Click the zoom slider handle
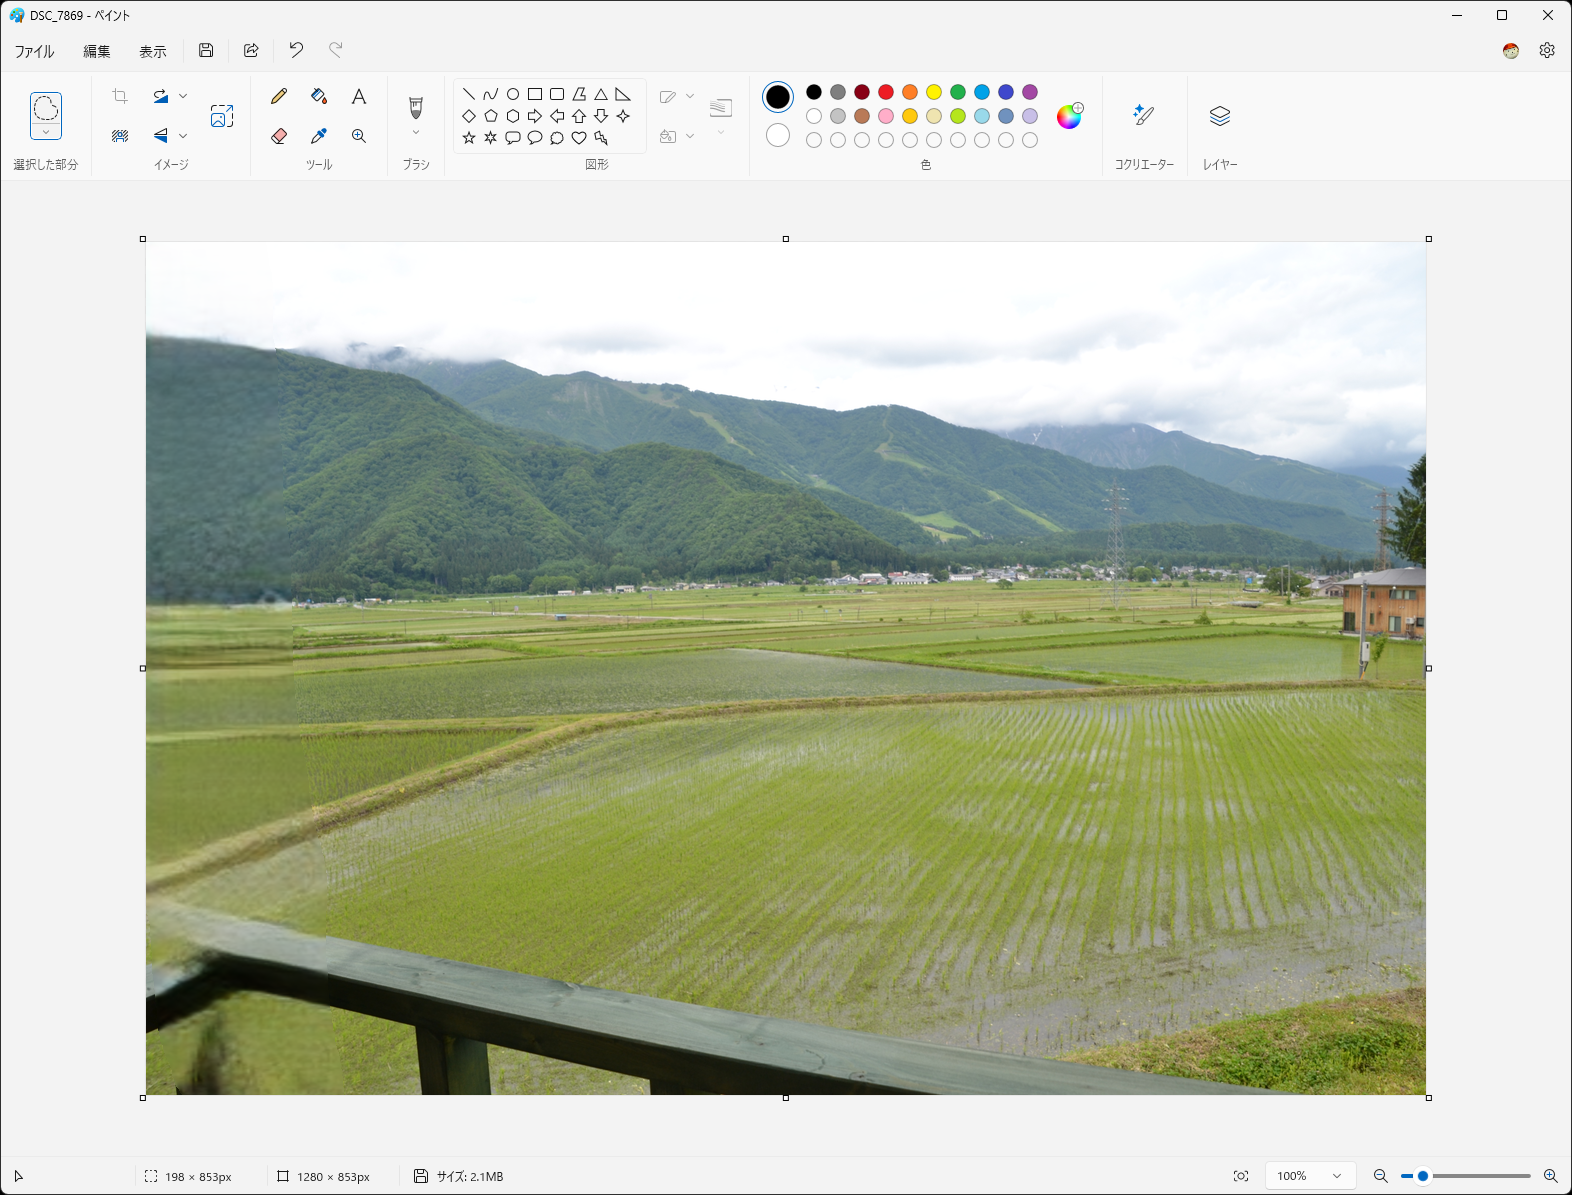This screenshot has width=1572, height=1195. point(1423,1176)
